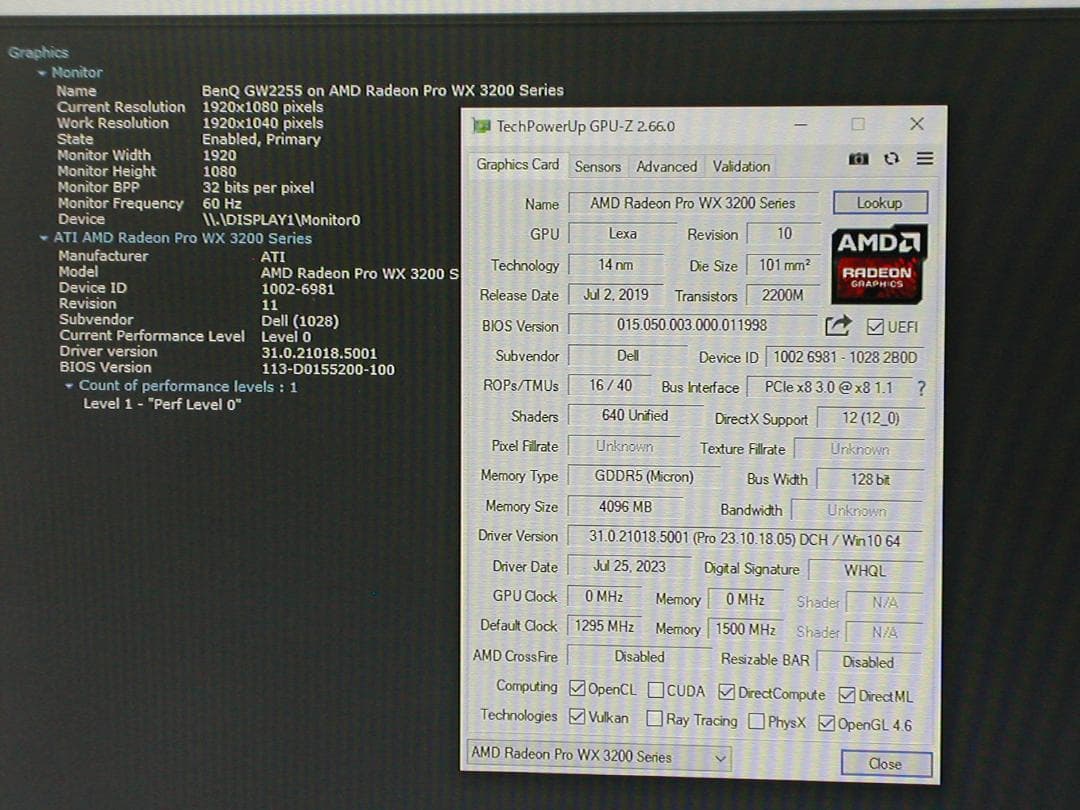Click the Die Size field 101 mm²
The height and width of the screenshot is (810, 1080).
coord(784,265)
